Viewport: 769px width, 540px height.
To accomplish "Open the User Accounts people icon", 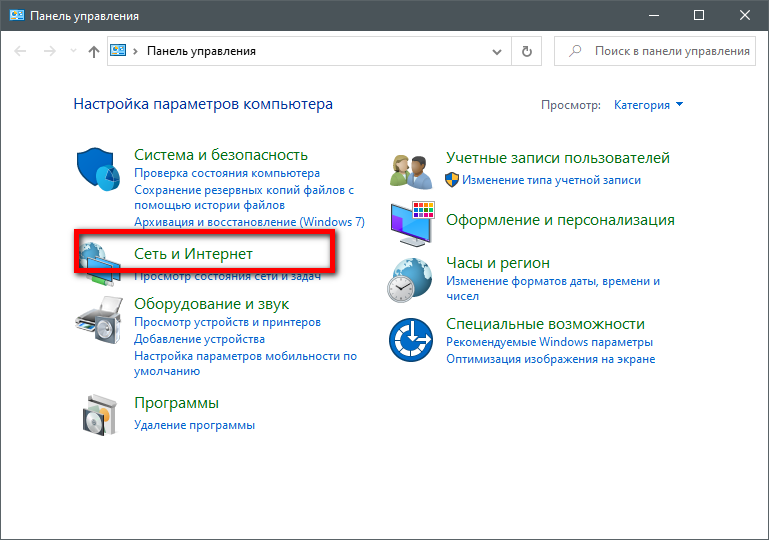I will pyautogui.click(x=411, y=172).
